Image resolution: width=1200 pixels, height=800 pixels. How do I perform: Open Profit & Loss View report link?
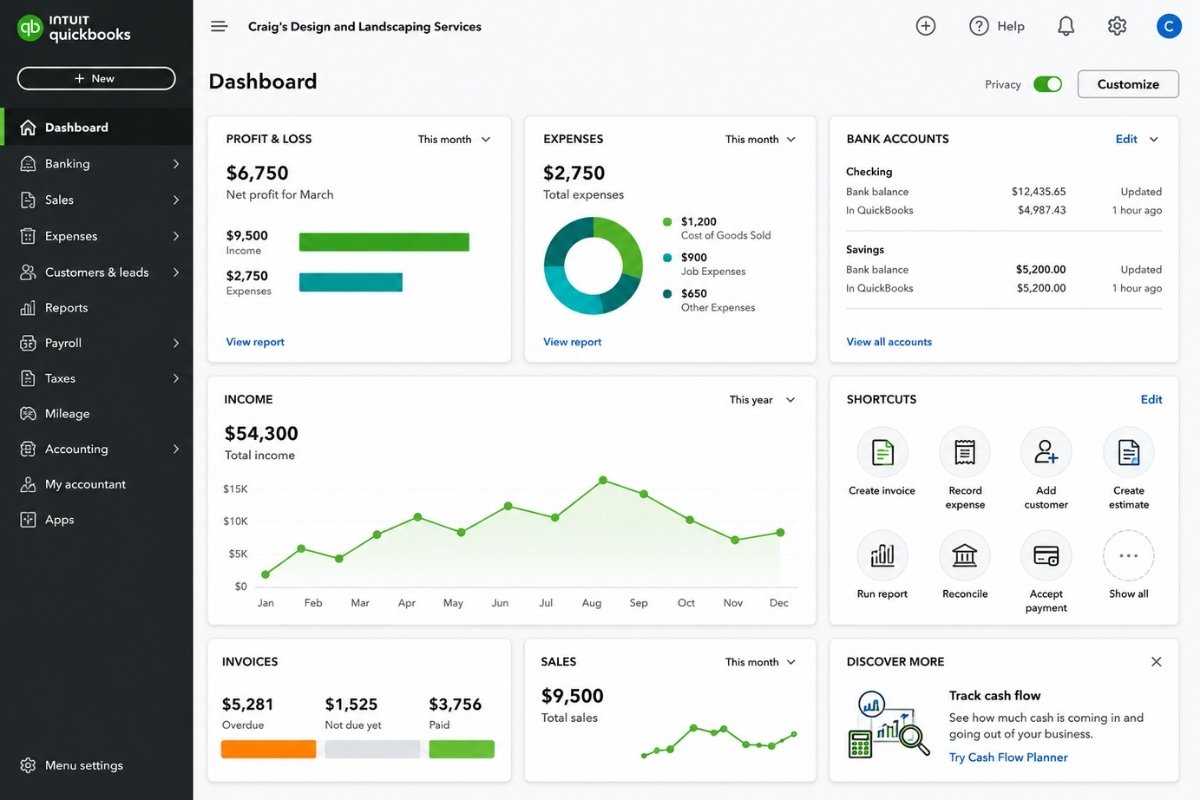point(255,342)
